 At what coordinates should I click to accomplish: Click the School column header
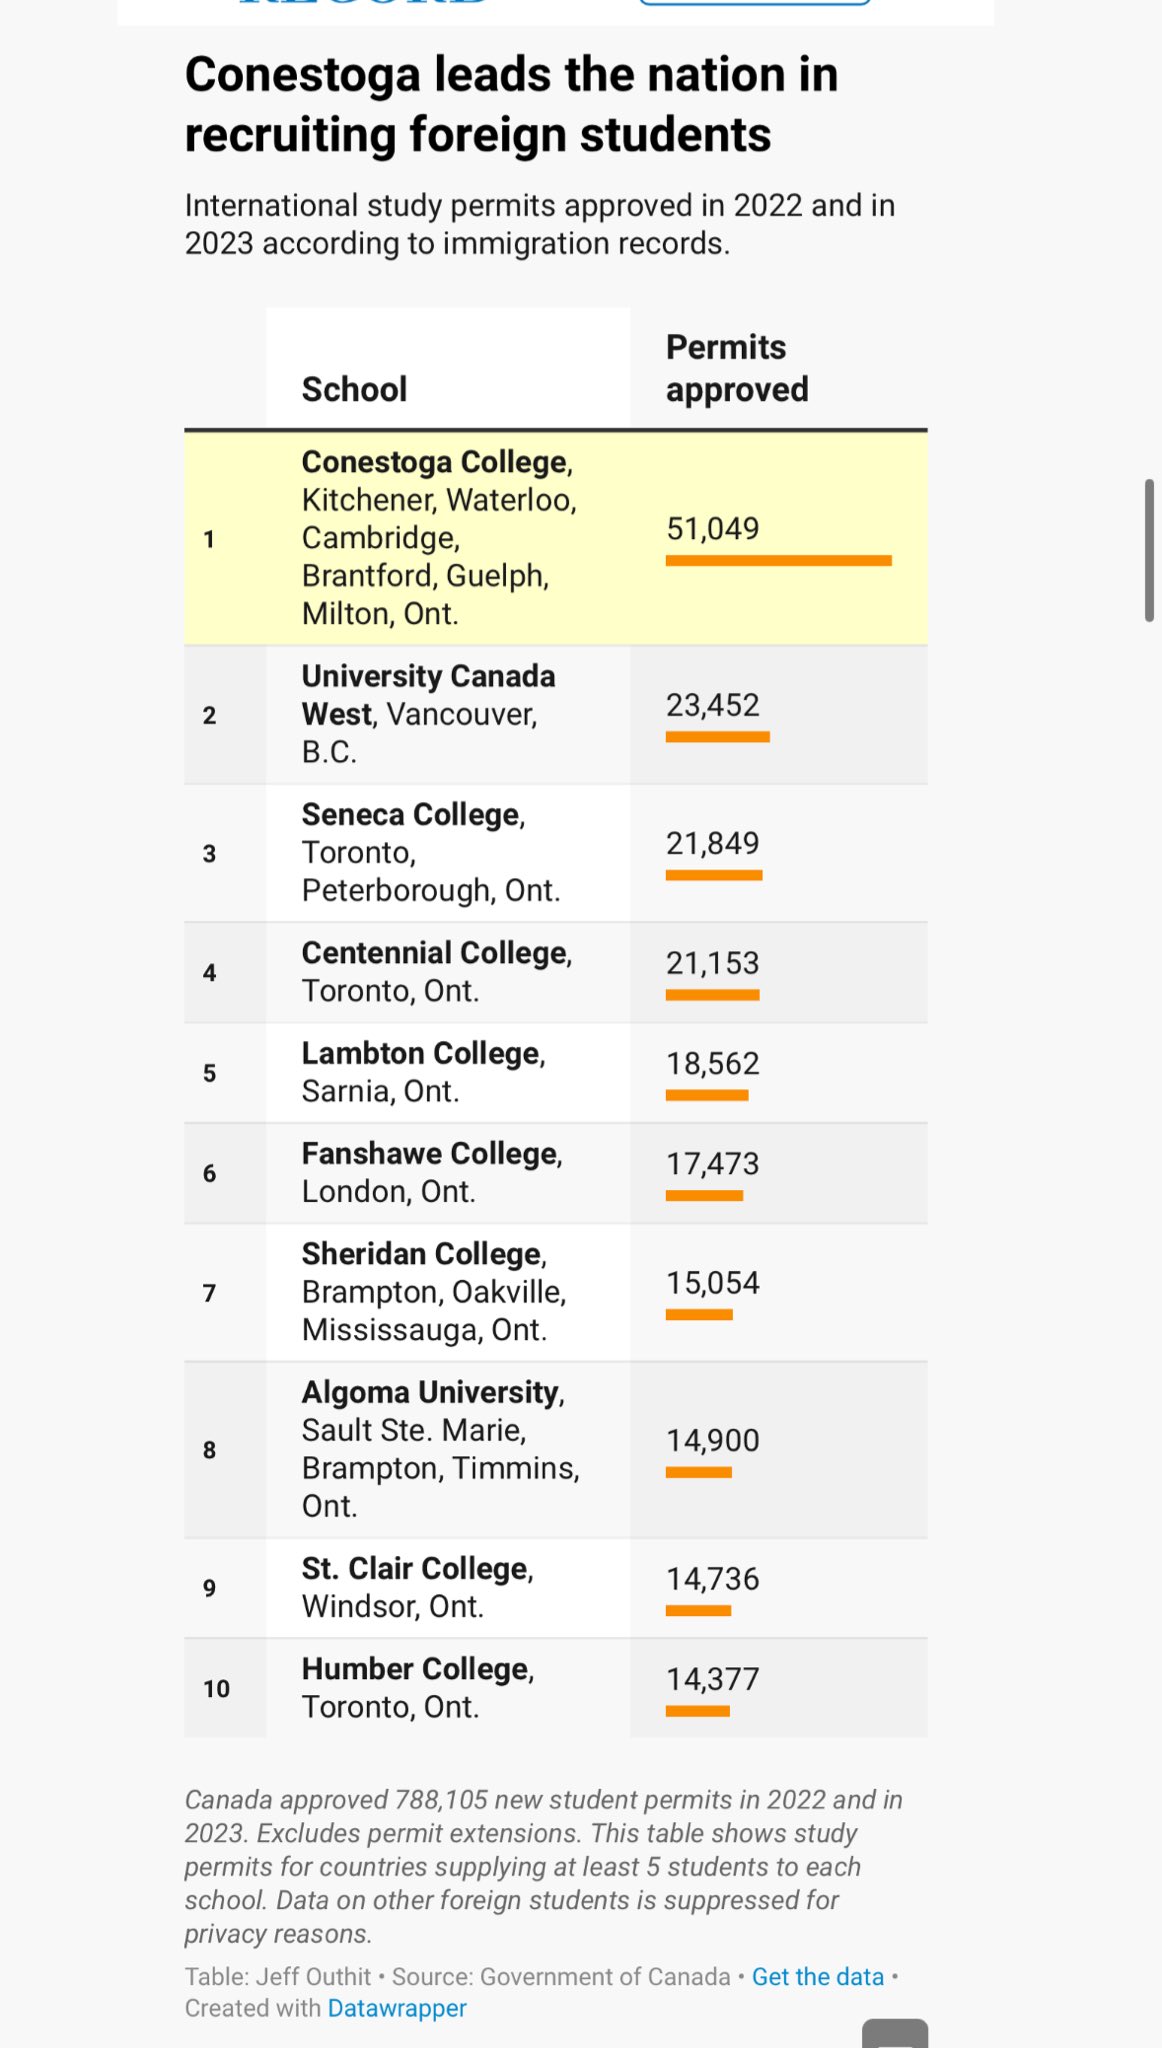354,389
